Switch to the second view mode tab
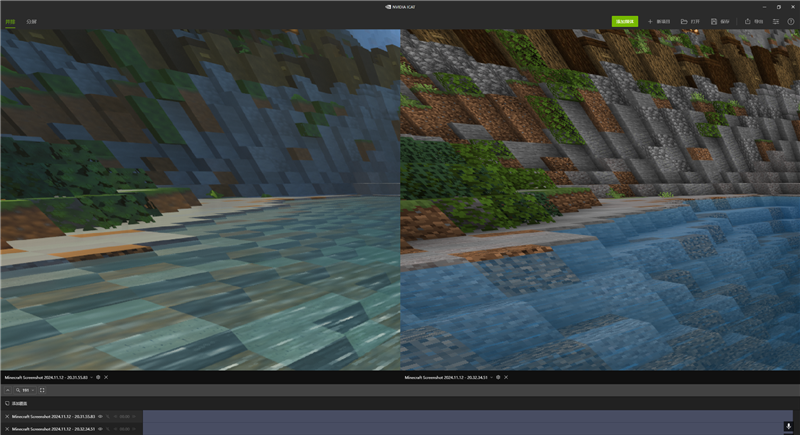800x435 pixels. [32, 21]
